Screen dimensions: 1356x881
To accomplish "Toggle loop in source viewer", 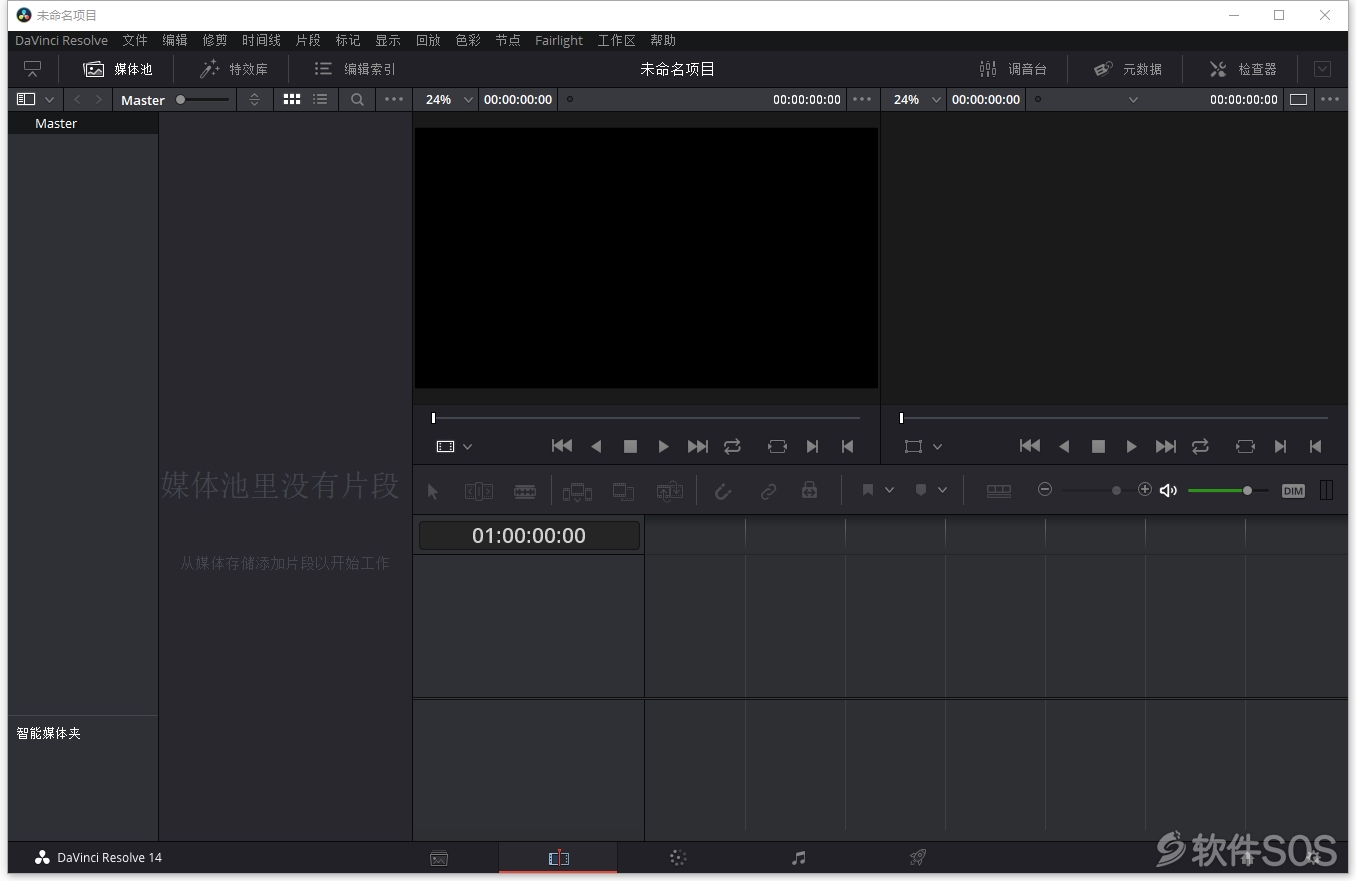I will tap(732, 446).
